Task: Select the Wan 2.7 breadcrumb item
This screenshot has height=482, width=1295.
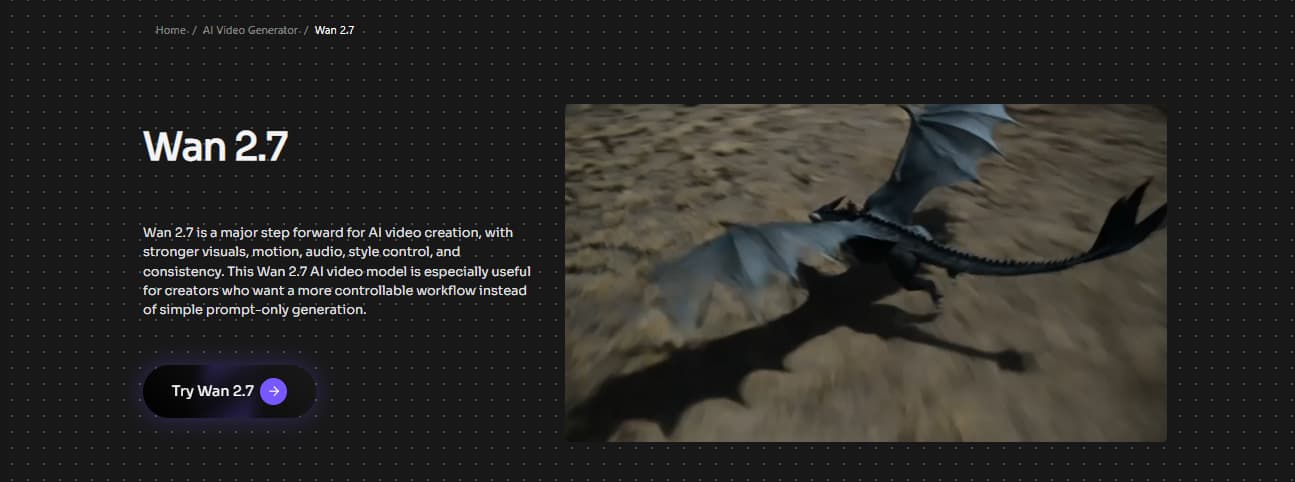Action: [334, 30]
